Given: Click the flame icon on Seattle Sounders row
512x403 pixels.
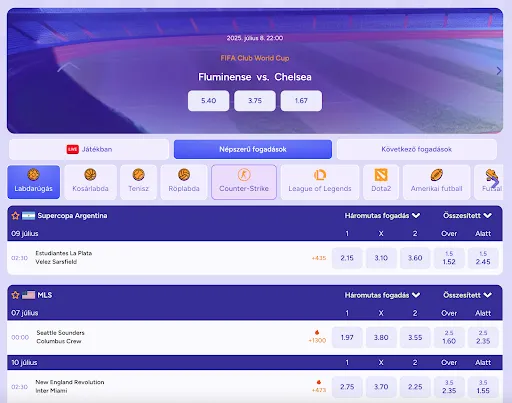Looking at the screenshot, I should point(317,332).
